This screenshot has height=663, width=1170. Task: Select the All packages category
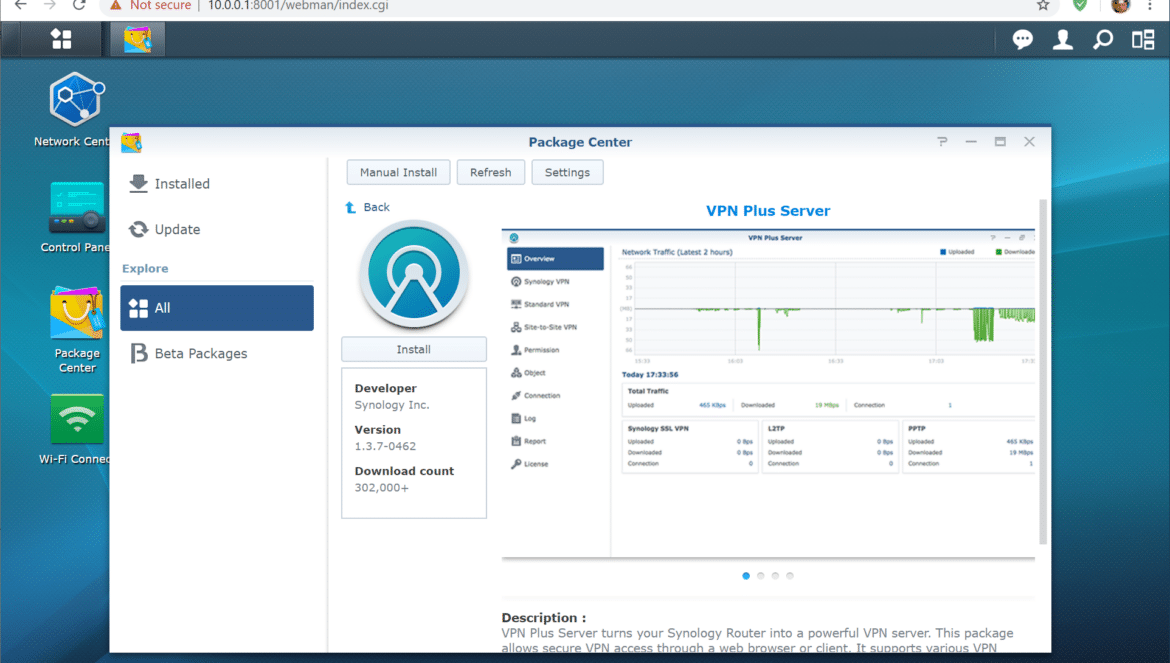point(217,308)
